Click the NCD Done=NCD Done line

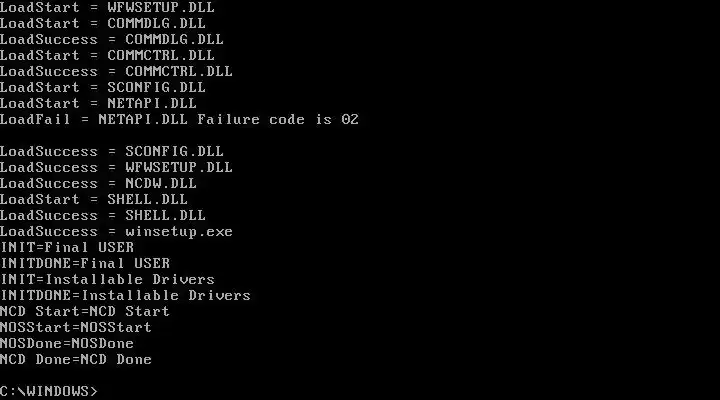[x=76, y=359]
